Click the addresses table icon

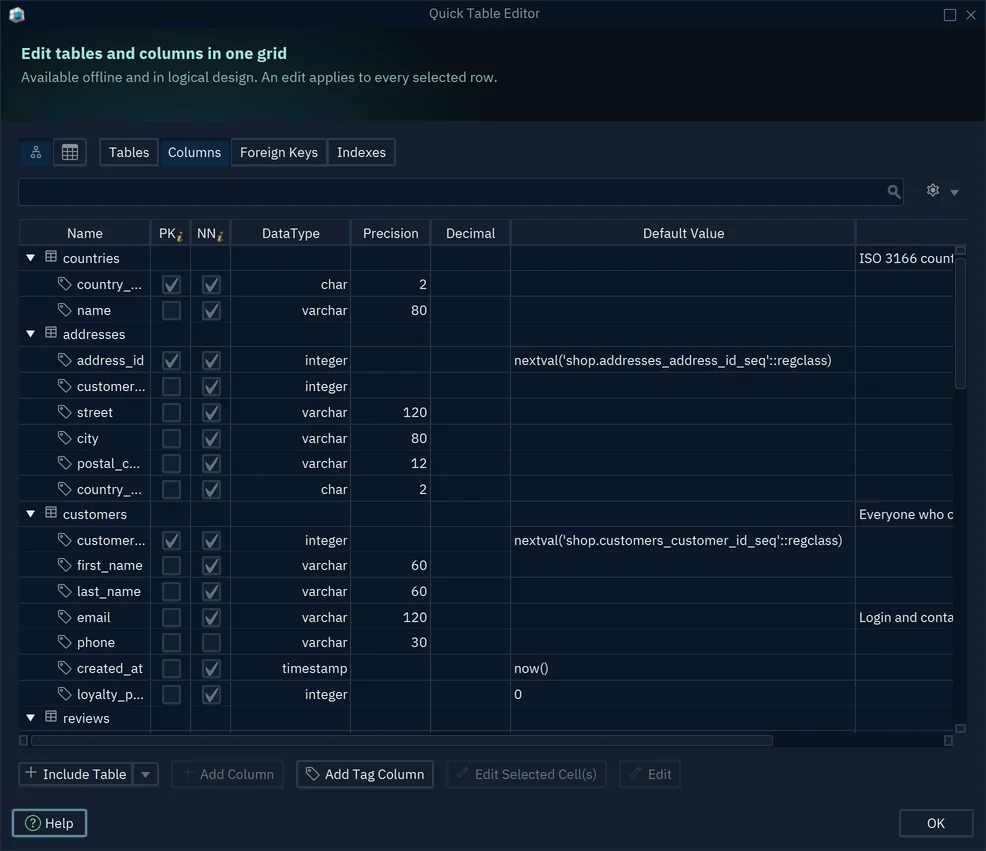(51, 333)
